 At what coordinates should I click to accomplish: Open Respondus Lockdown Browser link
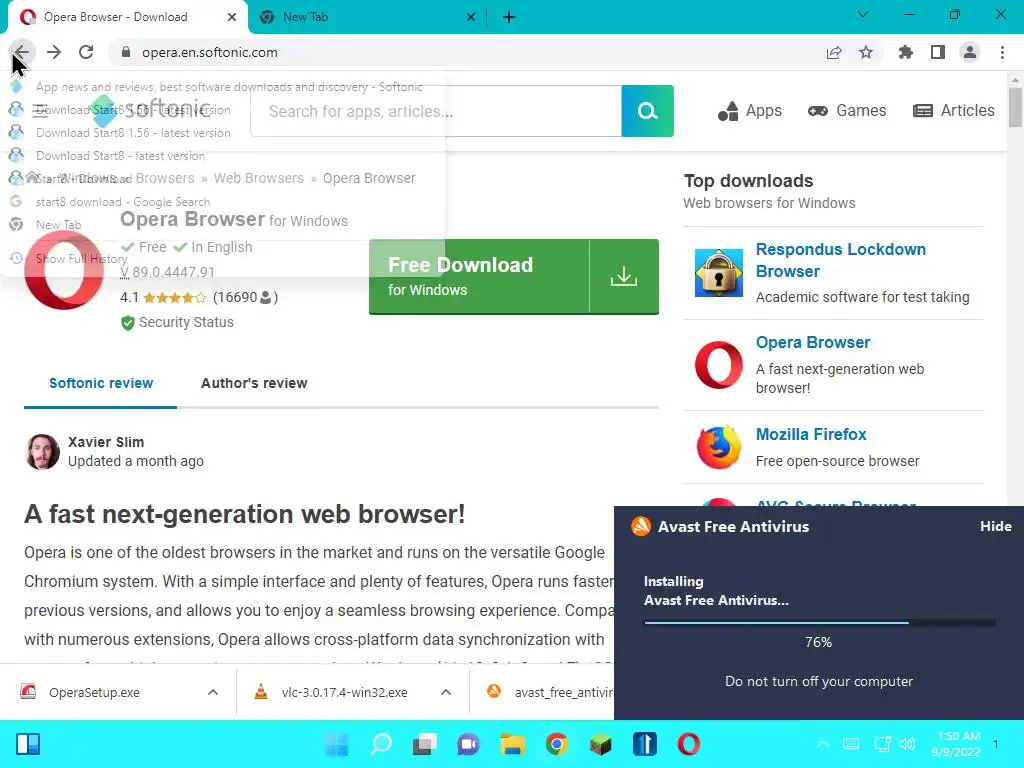click(840, 260)
